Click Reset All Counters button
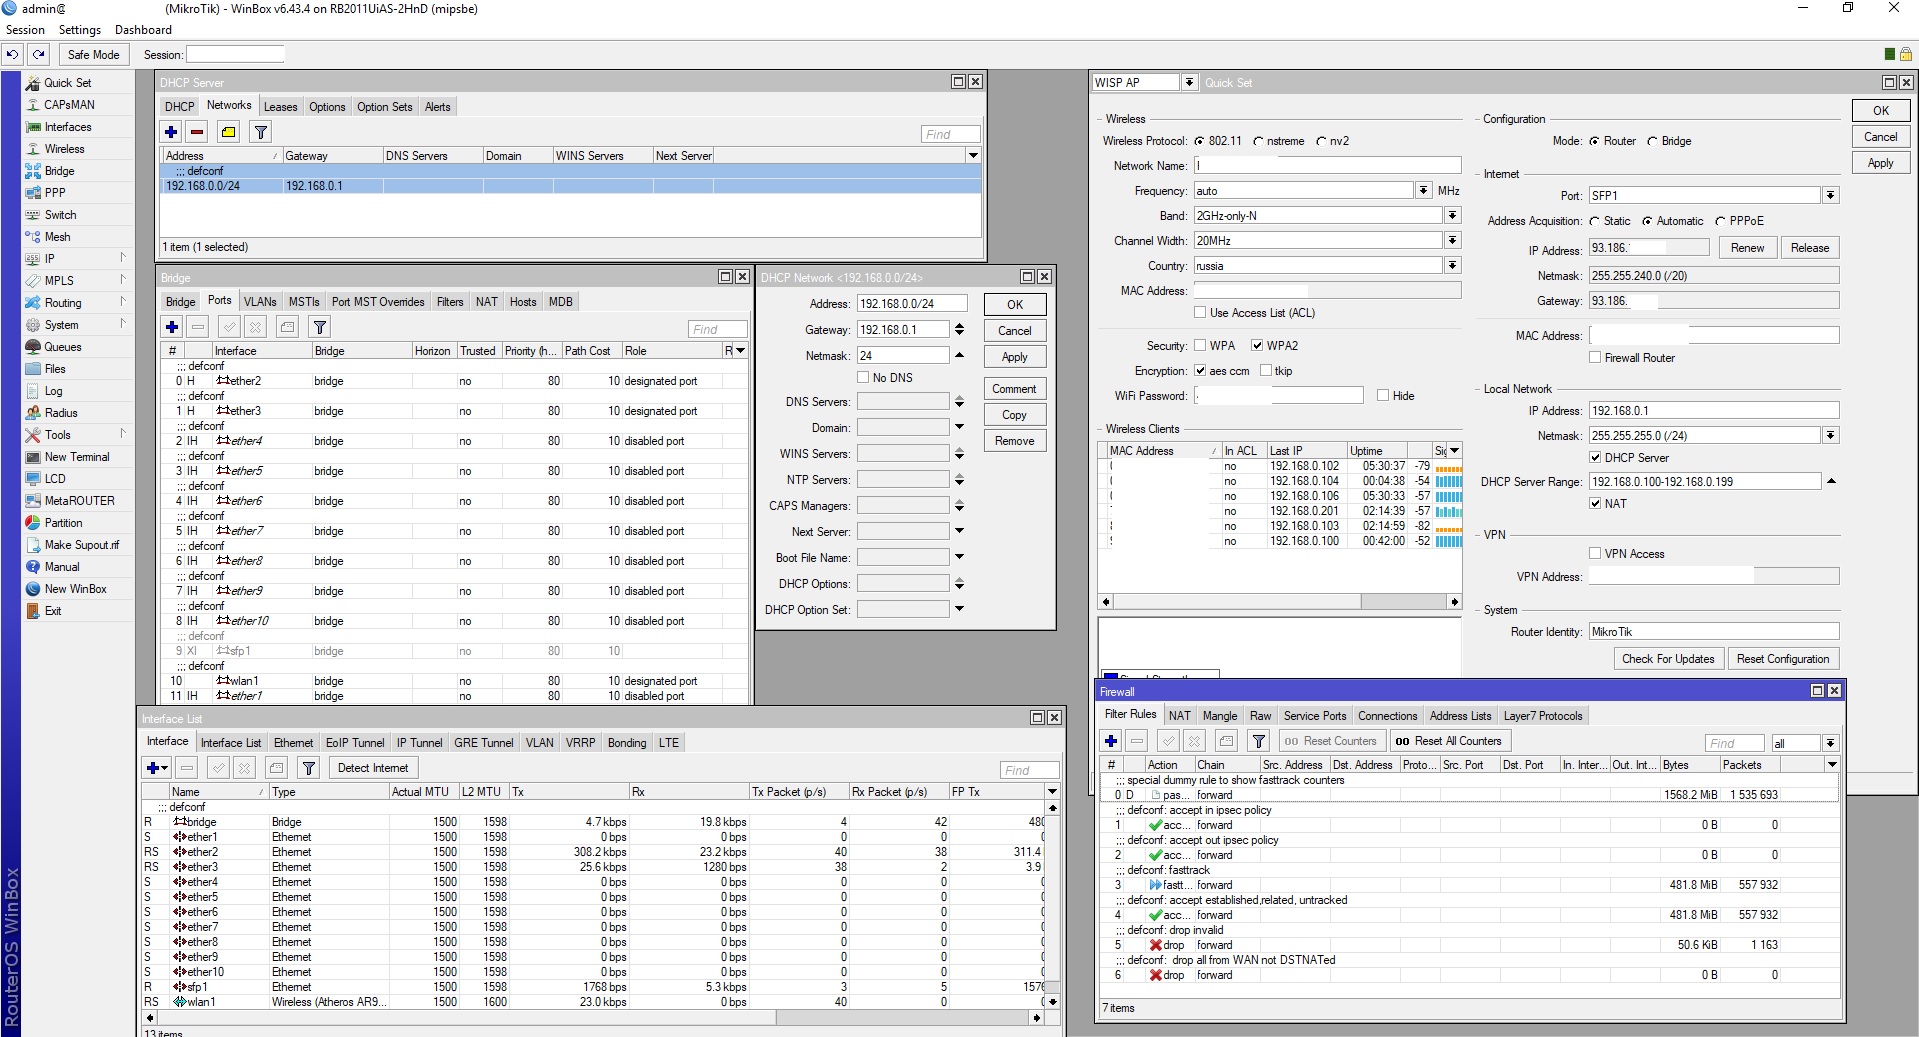This screenshot has height=1037, width=1919. [1448, 741]
